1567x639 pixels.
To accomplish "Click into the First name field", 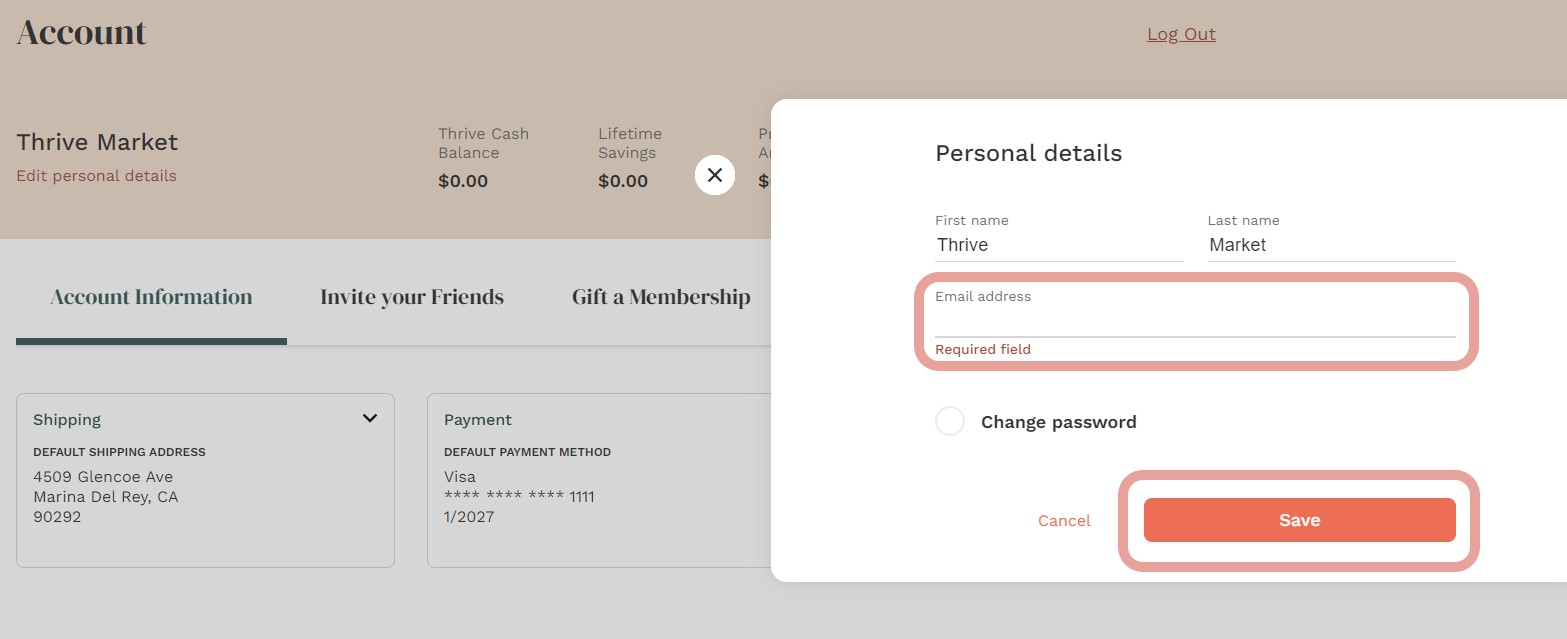I will click(x=1058, y=245).
